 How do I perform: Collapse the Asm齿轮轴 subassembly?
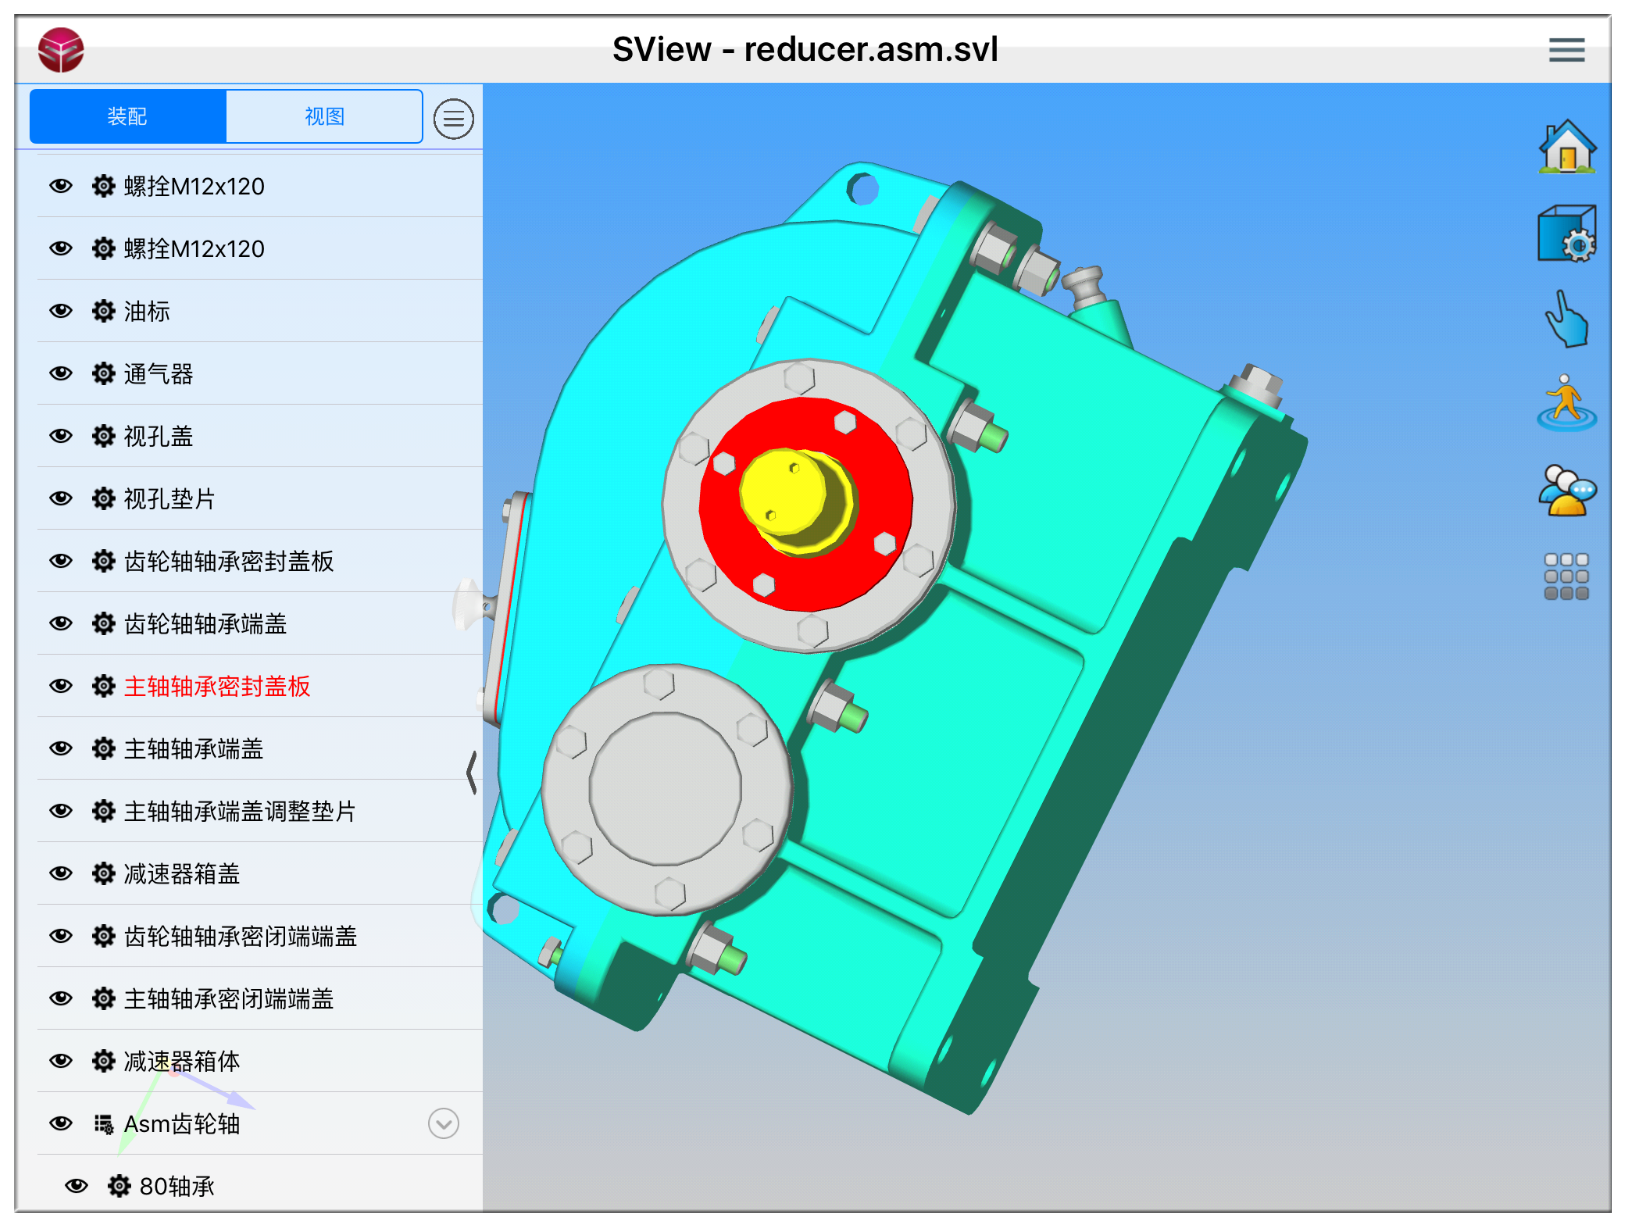(443, 1124)
